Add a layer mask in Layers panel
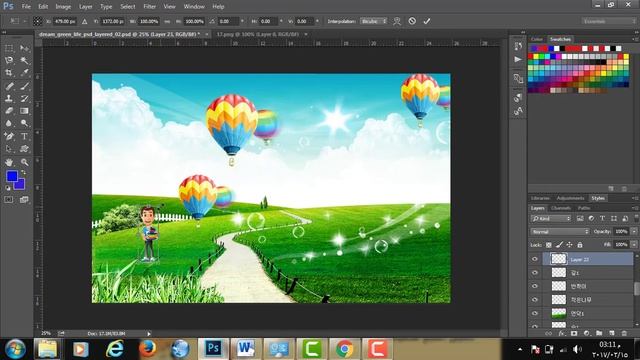The height and width of the screenshot is (360, 640). coord(574,333)
